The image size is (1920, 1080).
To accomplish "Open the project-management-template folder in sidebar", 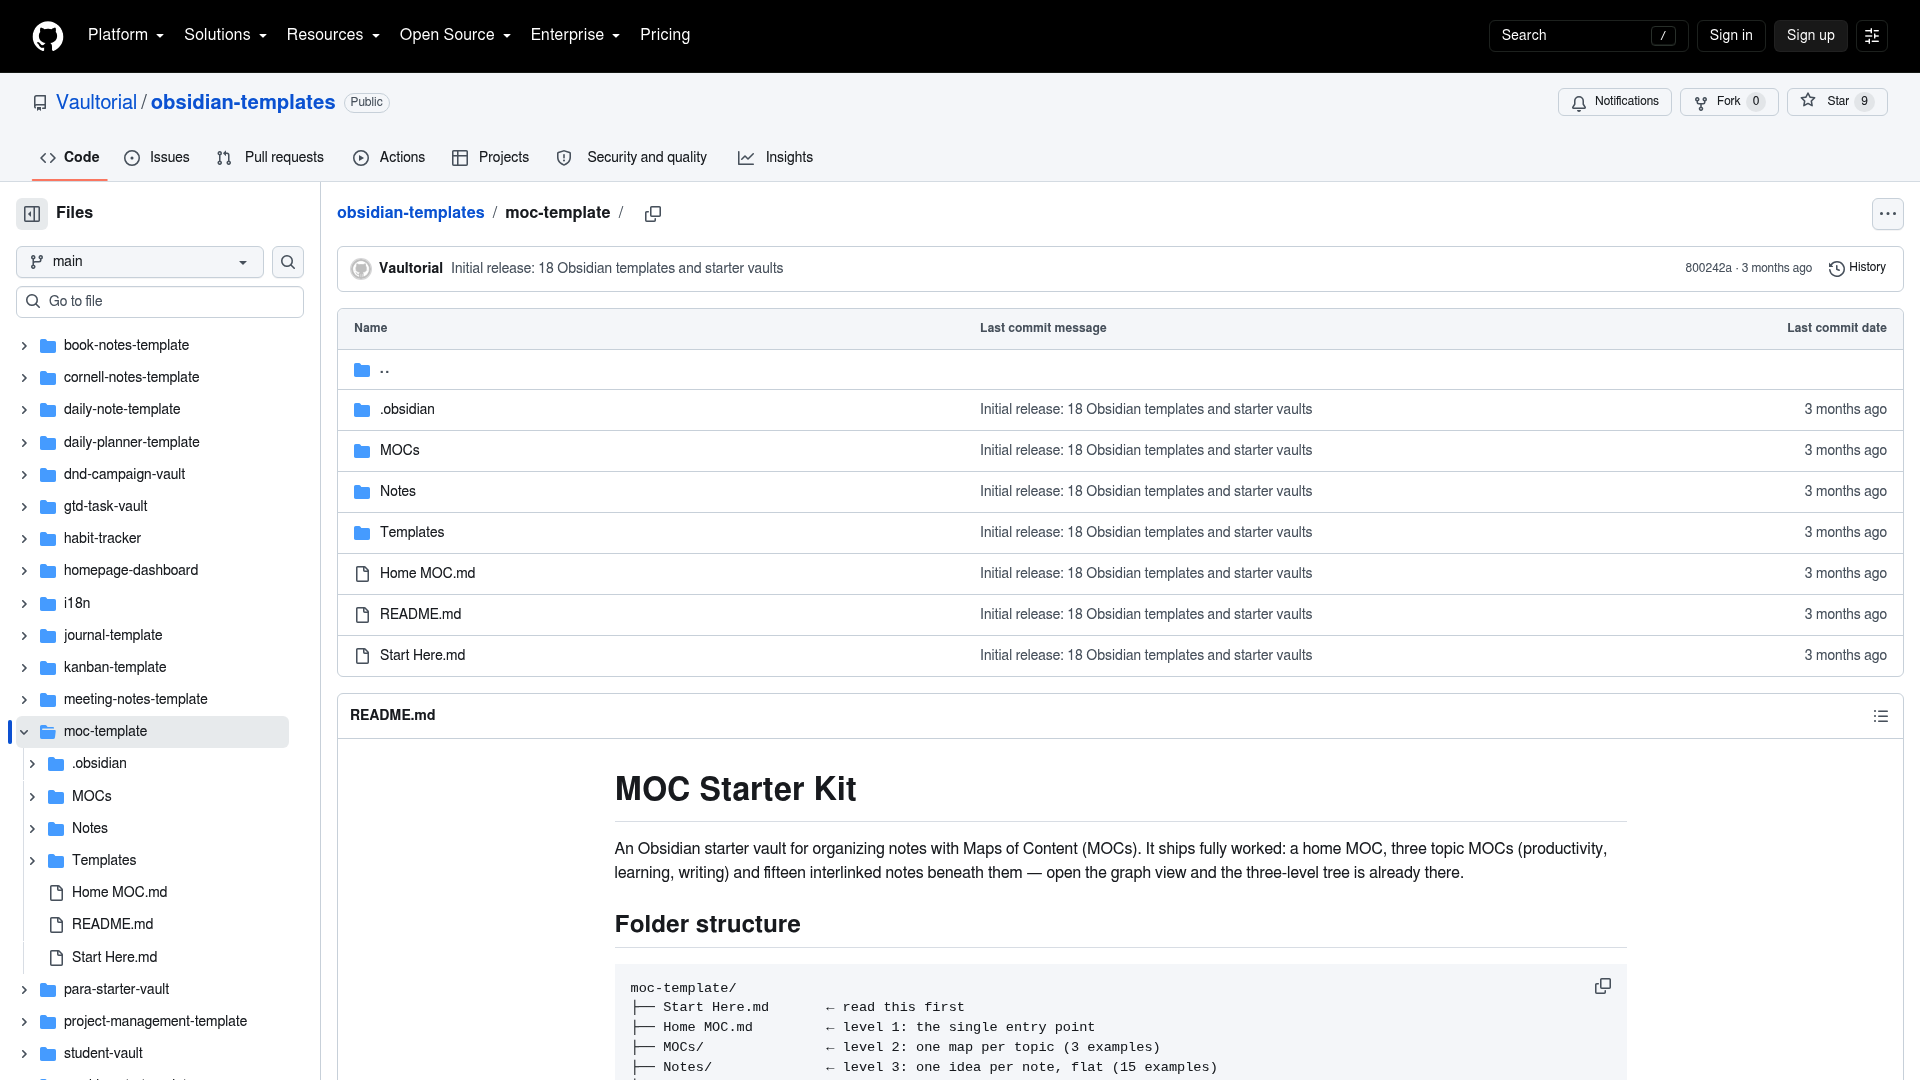I will pyautogui.click(x=155, y=1022).
